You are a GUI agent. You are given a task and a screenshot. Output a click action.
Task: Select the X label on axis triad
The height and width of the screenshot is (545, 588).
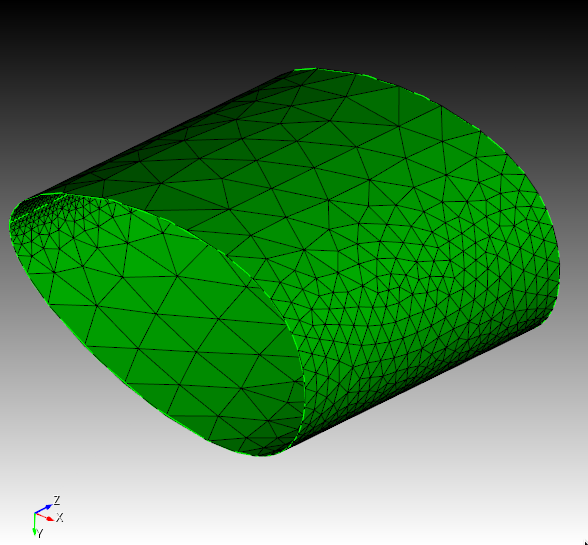click(x=60, y=518)
